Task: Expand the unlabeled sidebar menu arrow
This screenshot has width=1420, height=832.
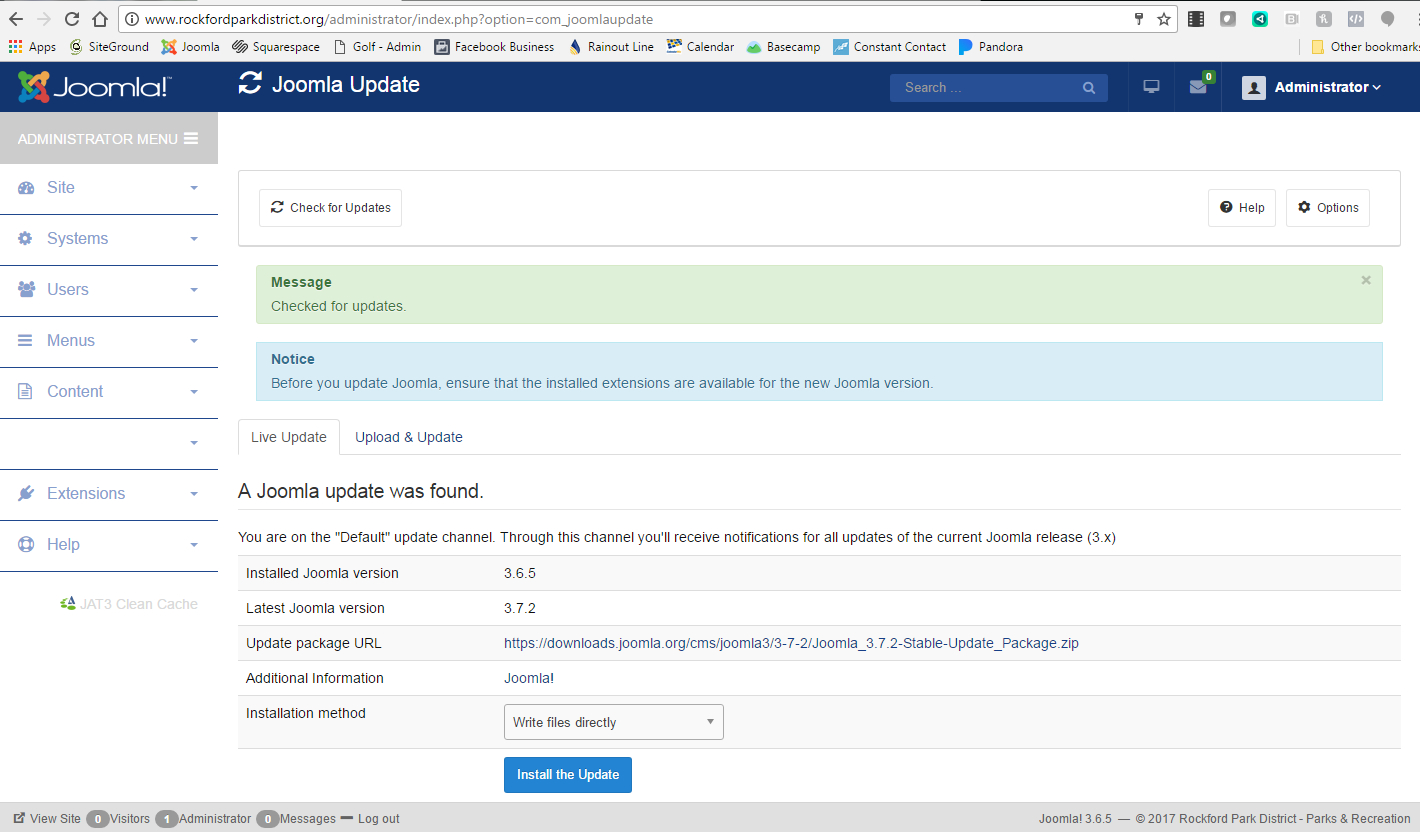Action: pyautogui.click(x=194, y=443)
